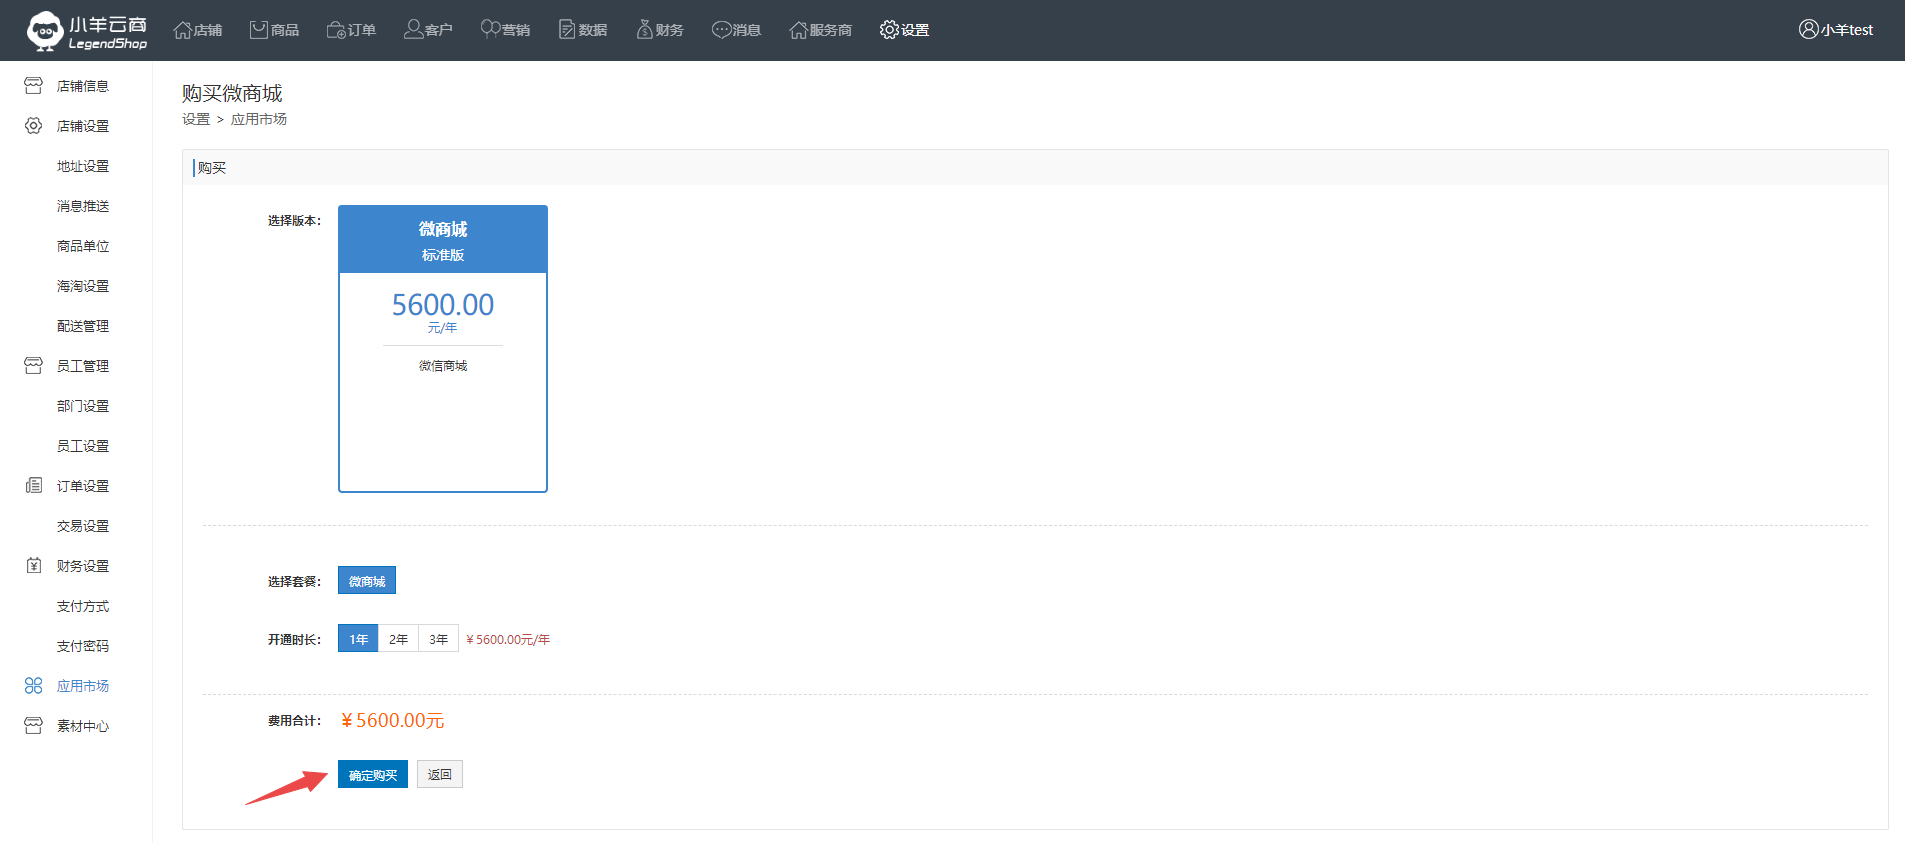The height and width of the screenshot is (843, 1905).
Task: Select the 微商城 标准版 version card
Action: pos(442,348)
